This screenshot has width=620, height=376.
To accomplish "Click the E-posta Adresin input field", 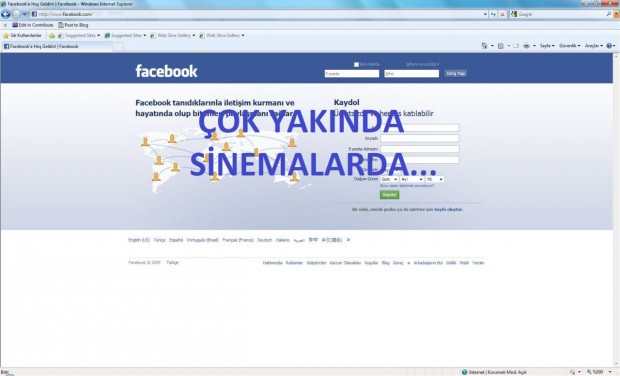I will (x=420, y=149).
